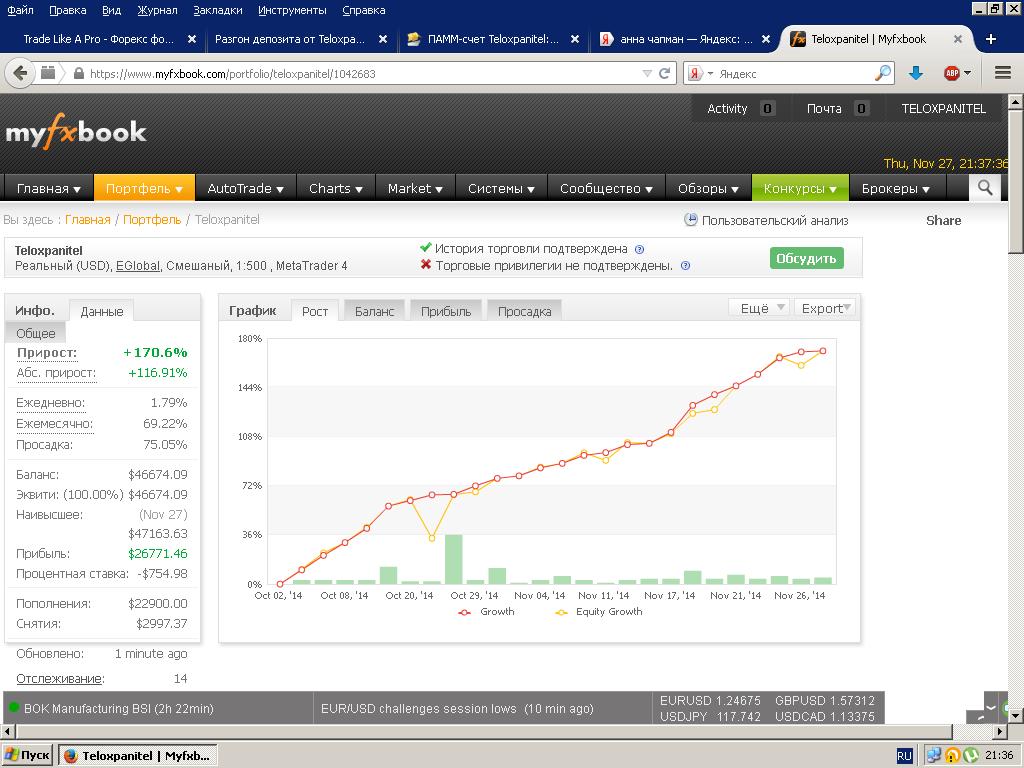This screenshot has width=1024, height=768.
Task: Open the Firefox hamburger menu
Action: [1003, 73]
